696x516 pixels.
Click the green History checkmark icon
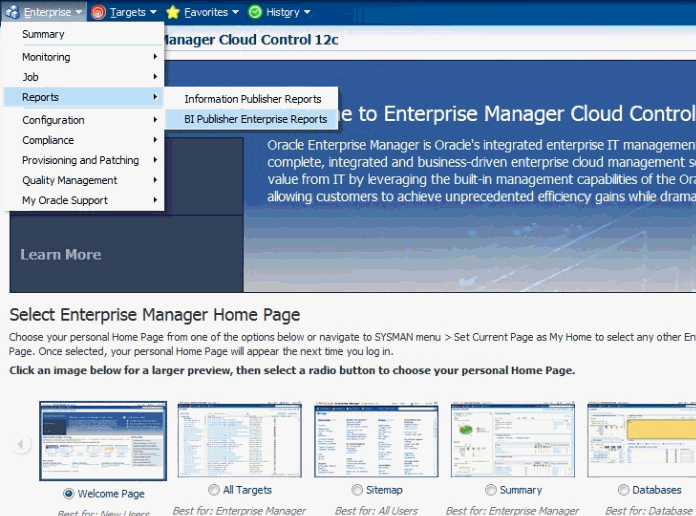[255, 12]
